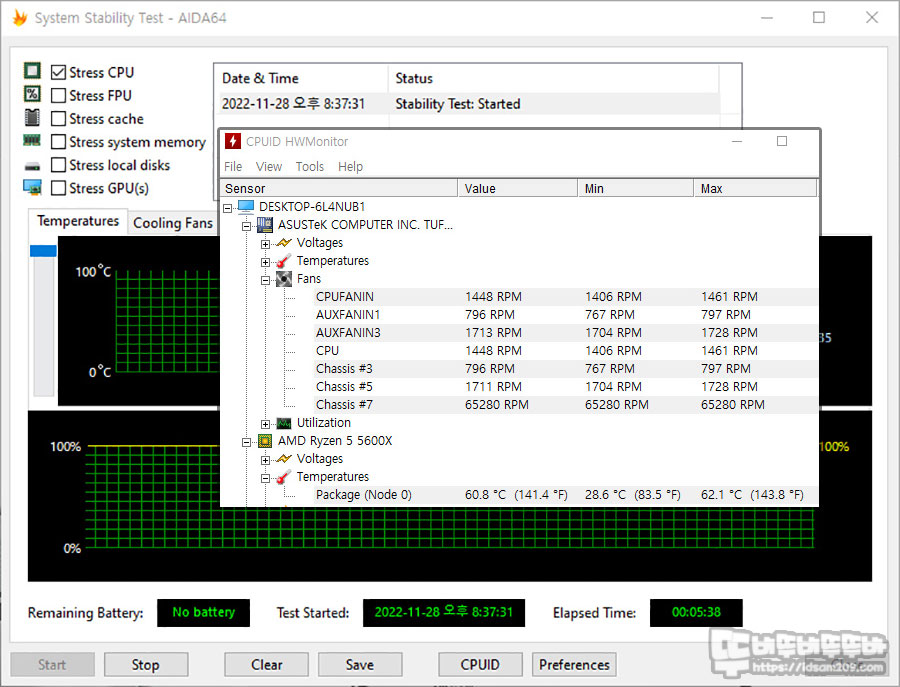900x687 pixels.
Task: Expand the ASUSTeK Voltages node
Action: point(265,244)
